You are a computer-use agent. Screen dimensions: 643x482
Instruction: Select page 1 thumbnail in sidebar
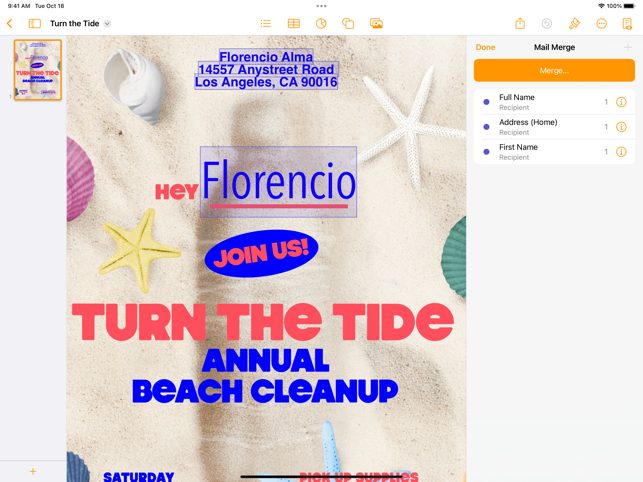(38, 70)
